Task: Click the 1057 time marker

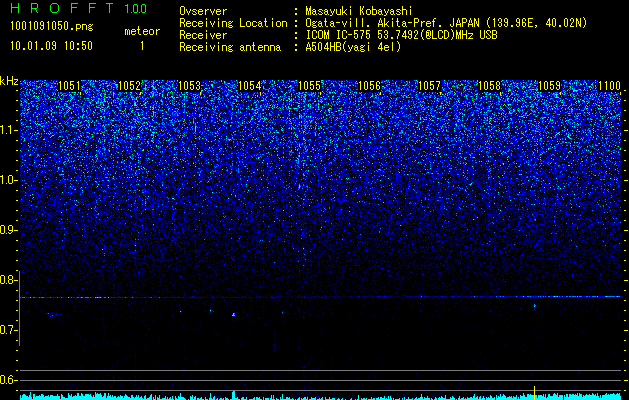Action: [429, 86]
